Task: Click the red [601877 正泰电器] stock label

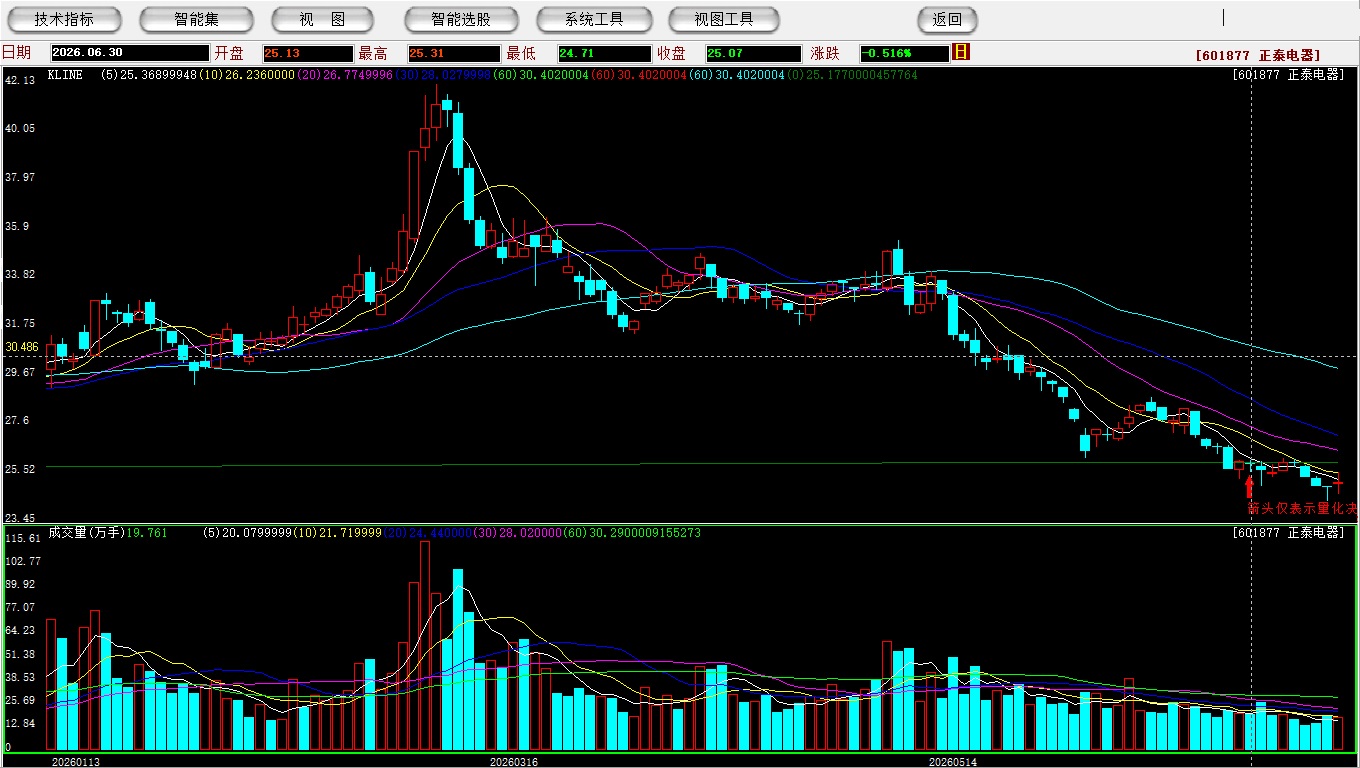Action: click(x=1257, y=56)
